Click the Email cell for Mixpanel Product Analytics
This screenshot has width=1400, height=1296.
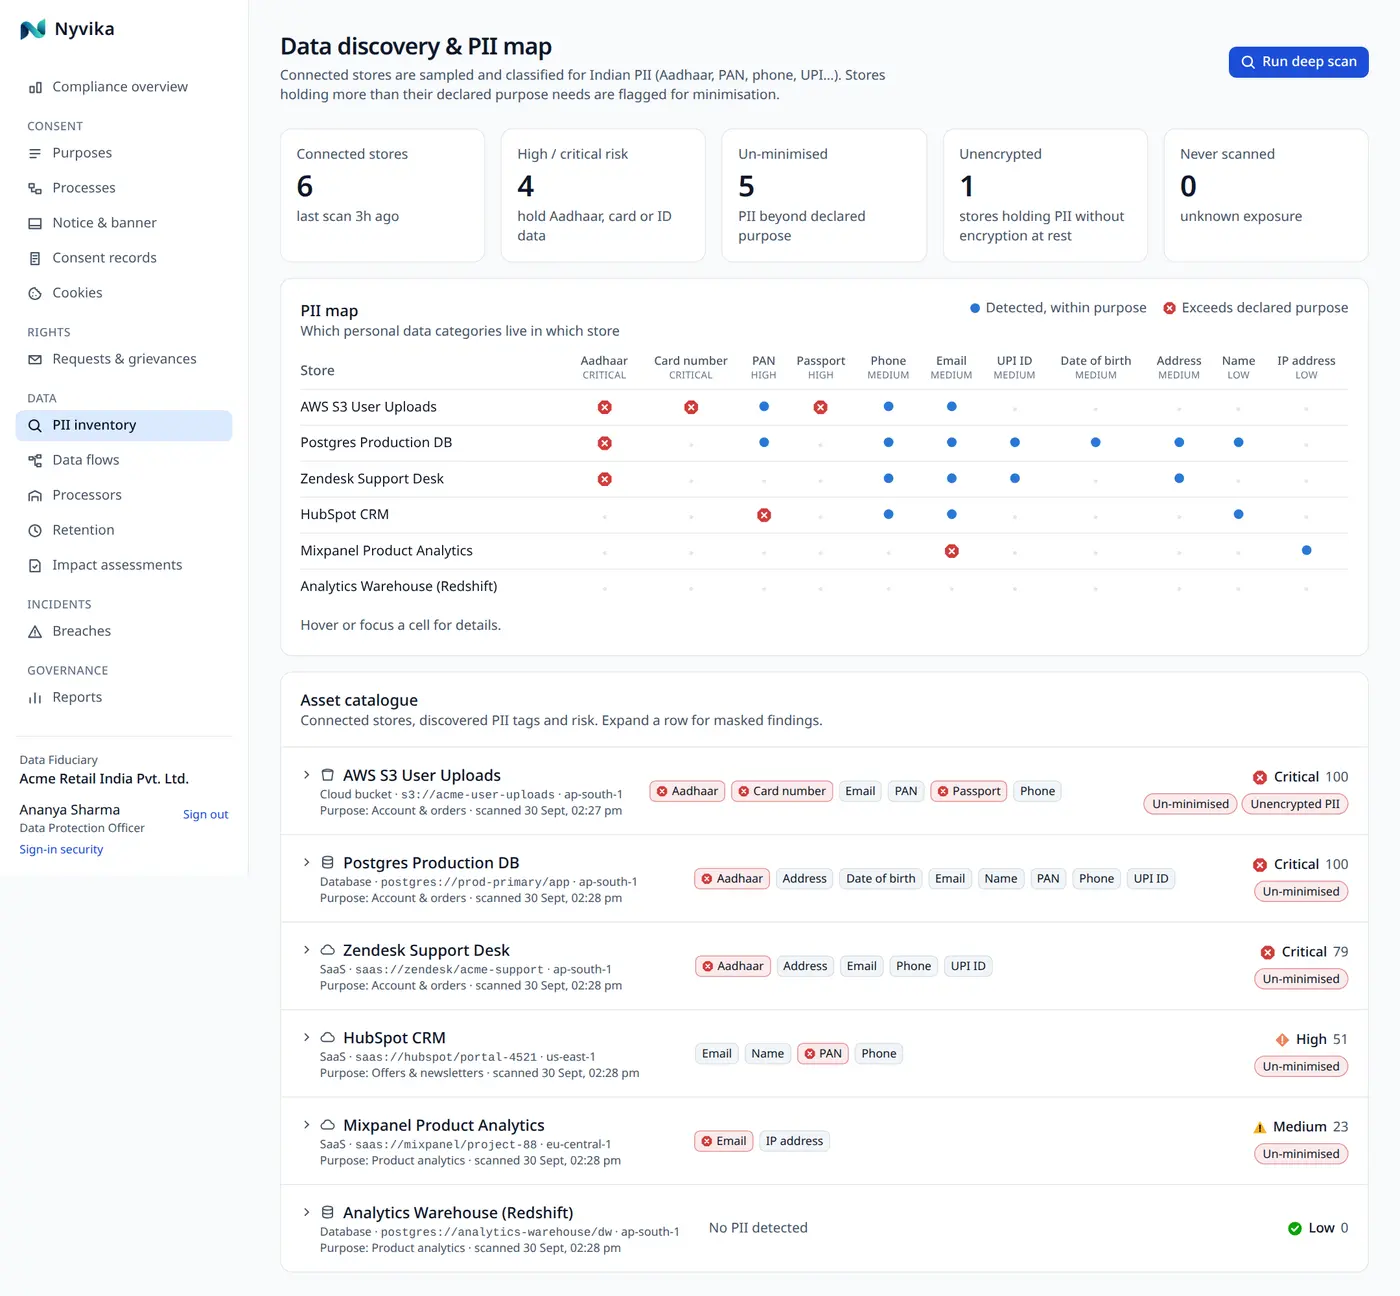tap(951, 551)
